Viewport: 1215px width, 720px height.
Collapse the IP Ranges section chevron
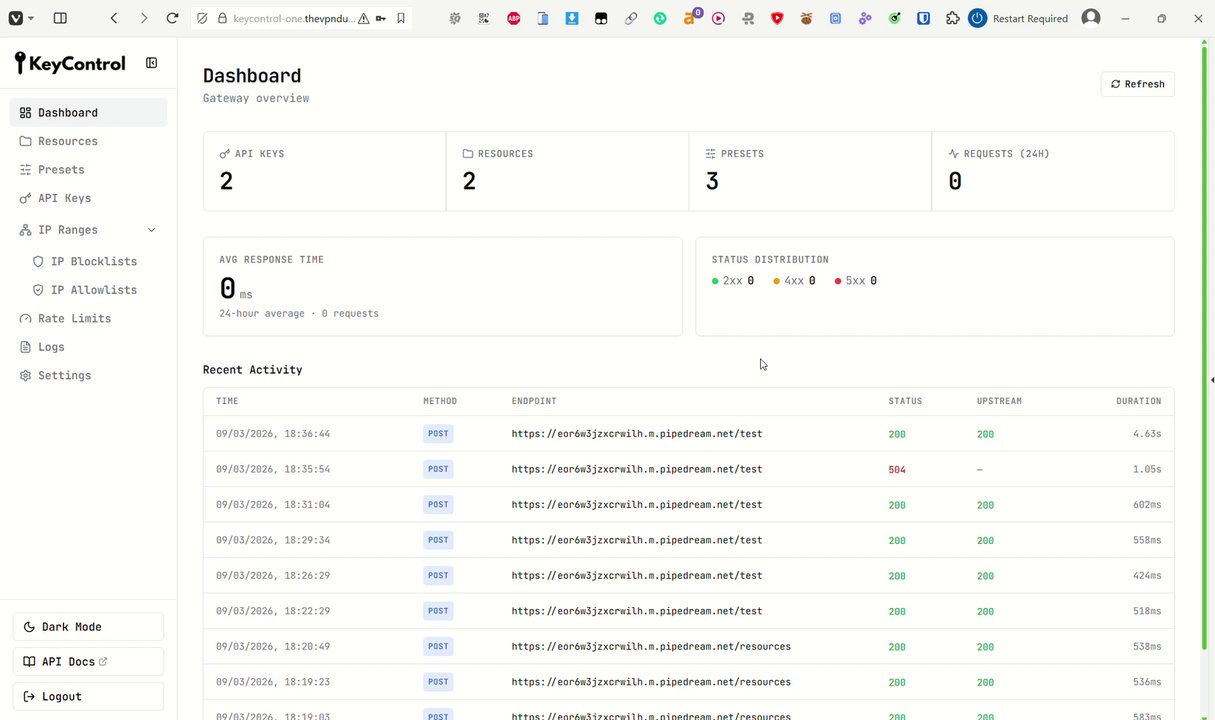152,230
